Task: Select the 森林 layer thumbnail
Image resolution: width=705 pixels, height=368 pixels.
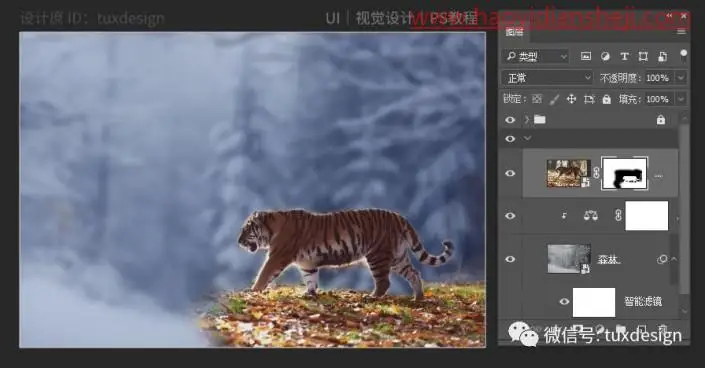Action: tap(569, 259)
